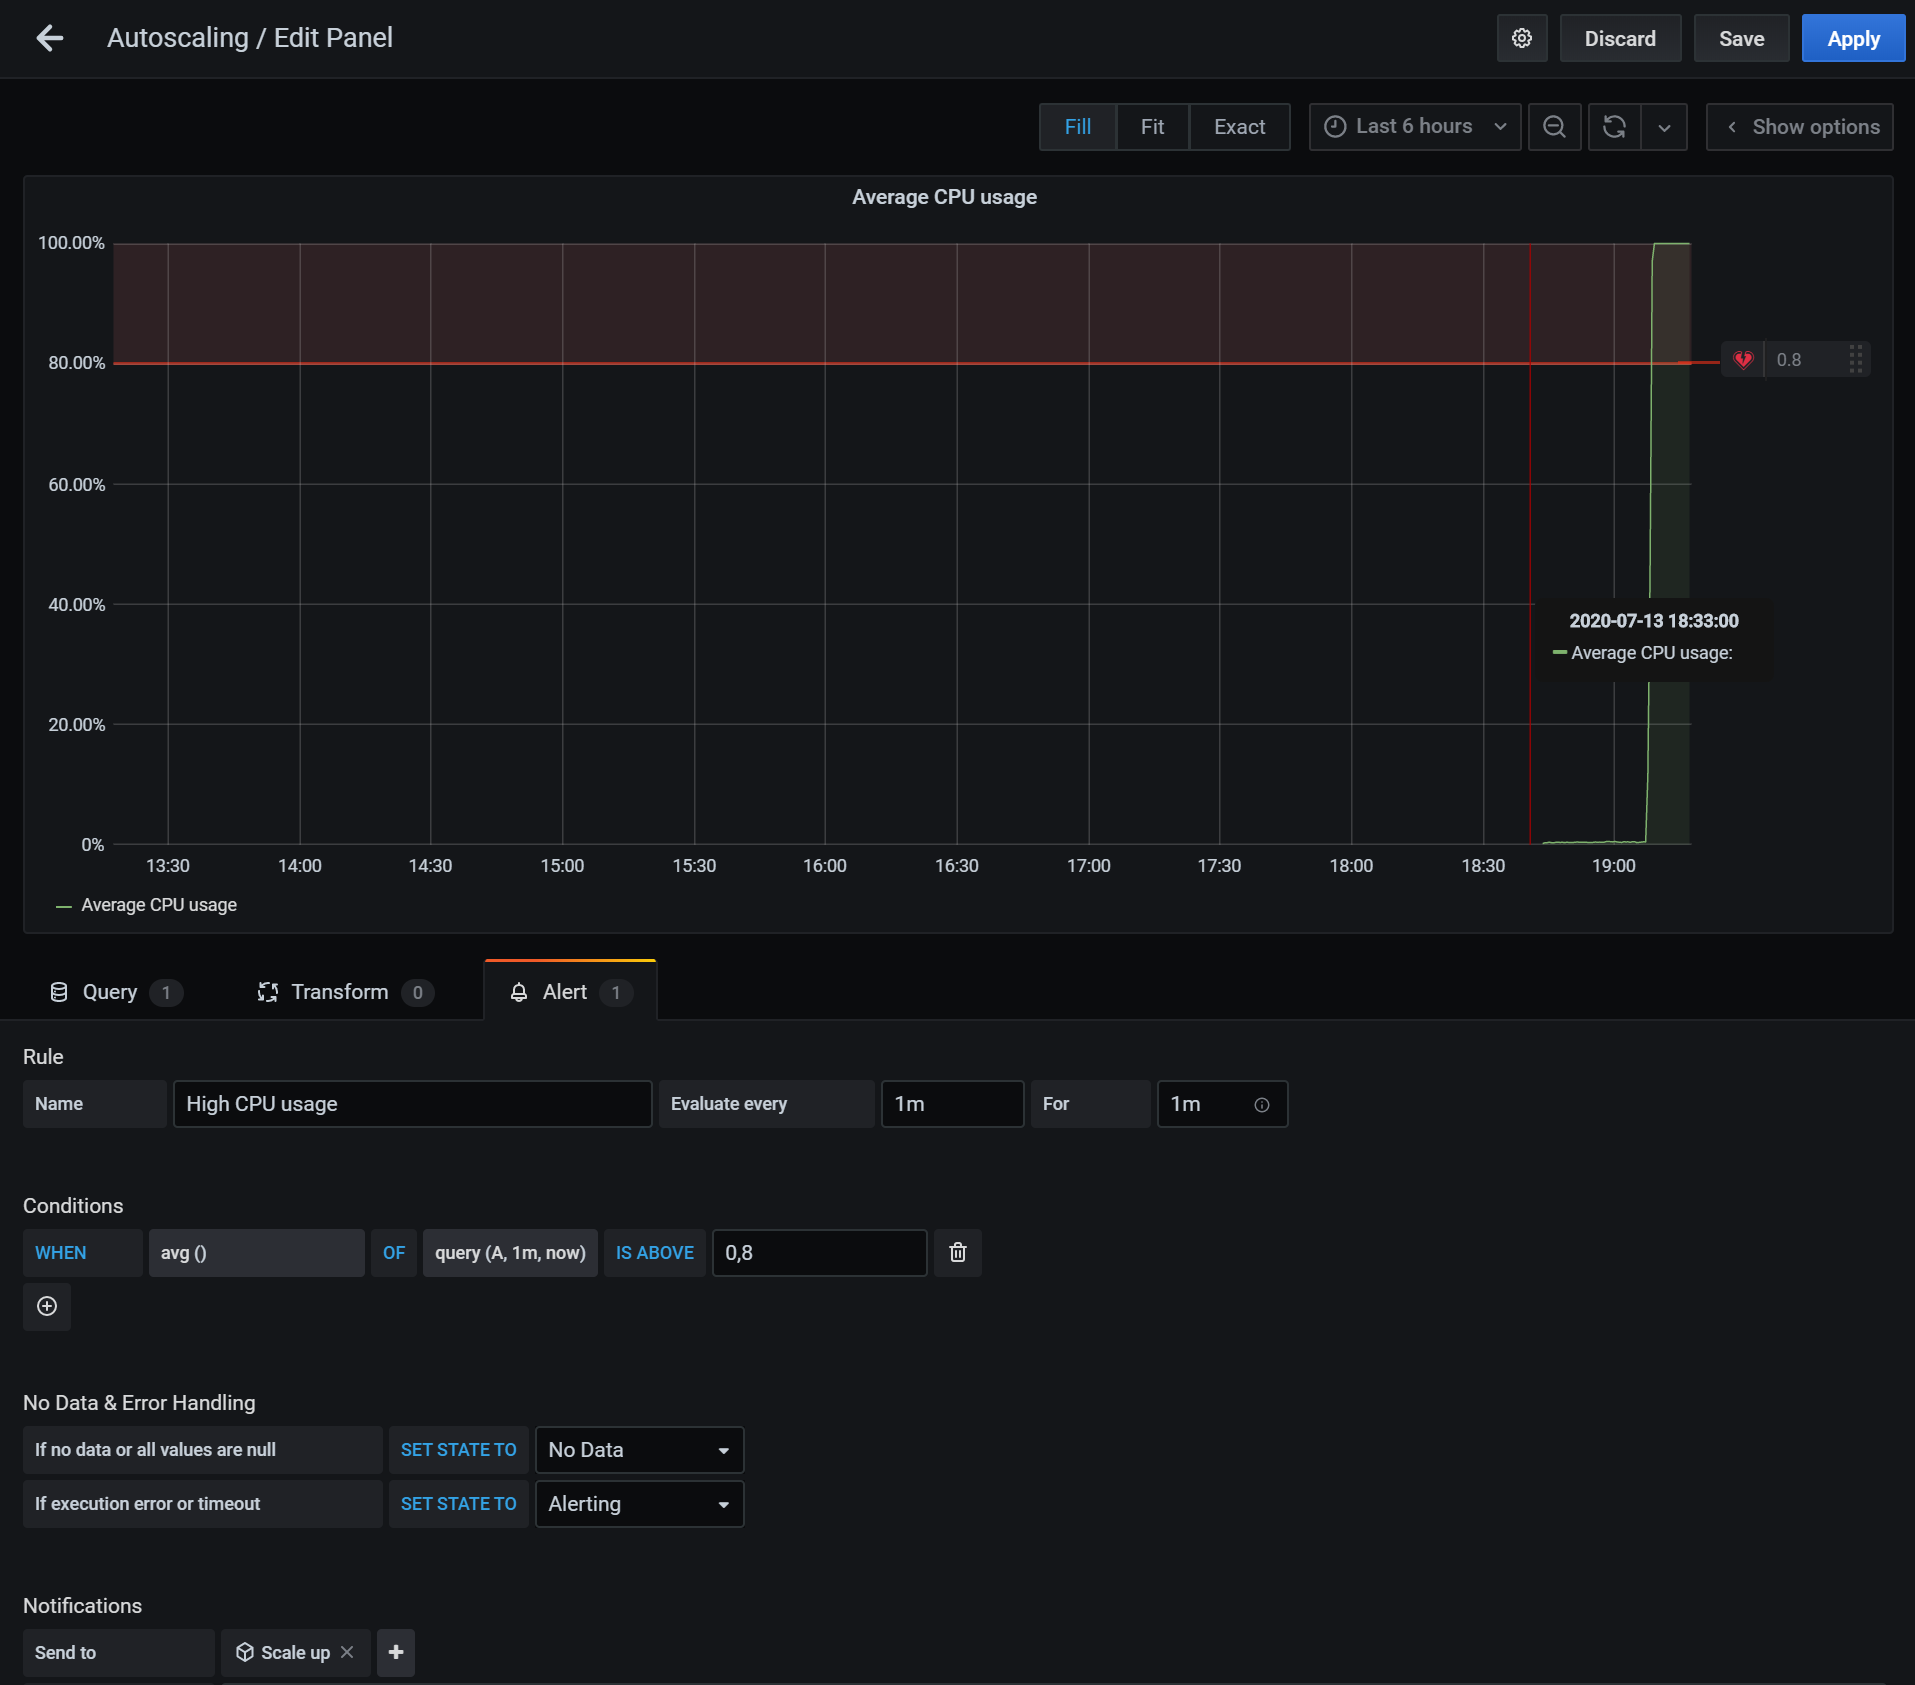This screenshot has height=1685, width=1915.
Task: Click the Apply button
Action: click(1852, 38)
